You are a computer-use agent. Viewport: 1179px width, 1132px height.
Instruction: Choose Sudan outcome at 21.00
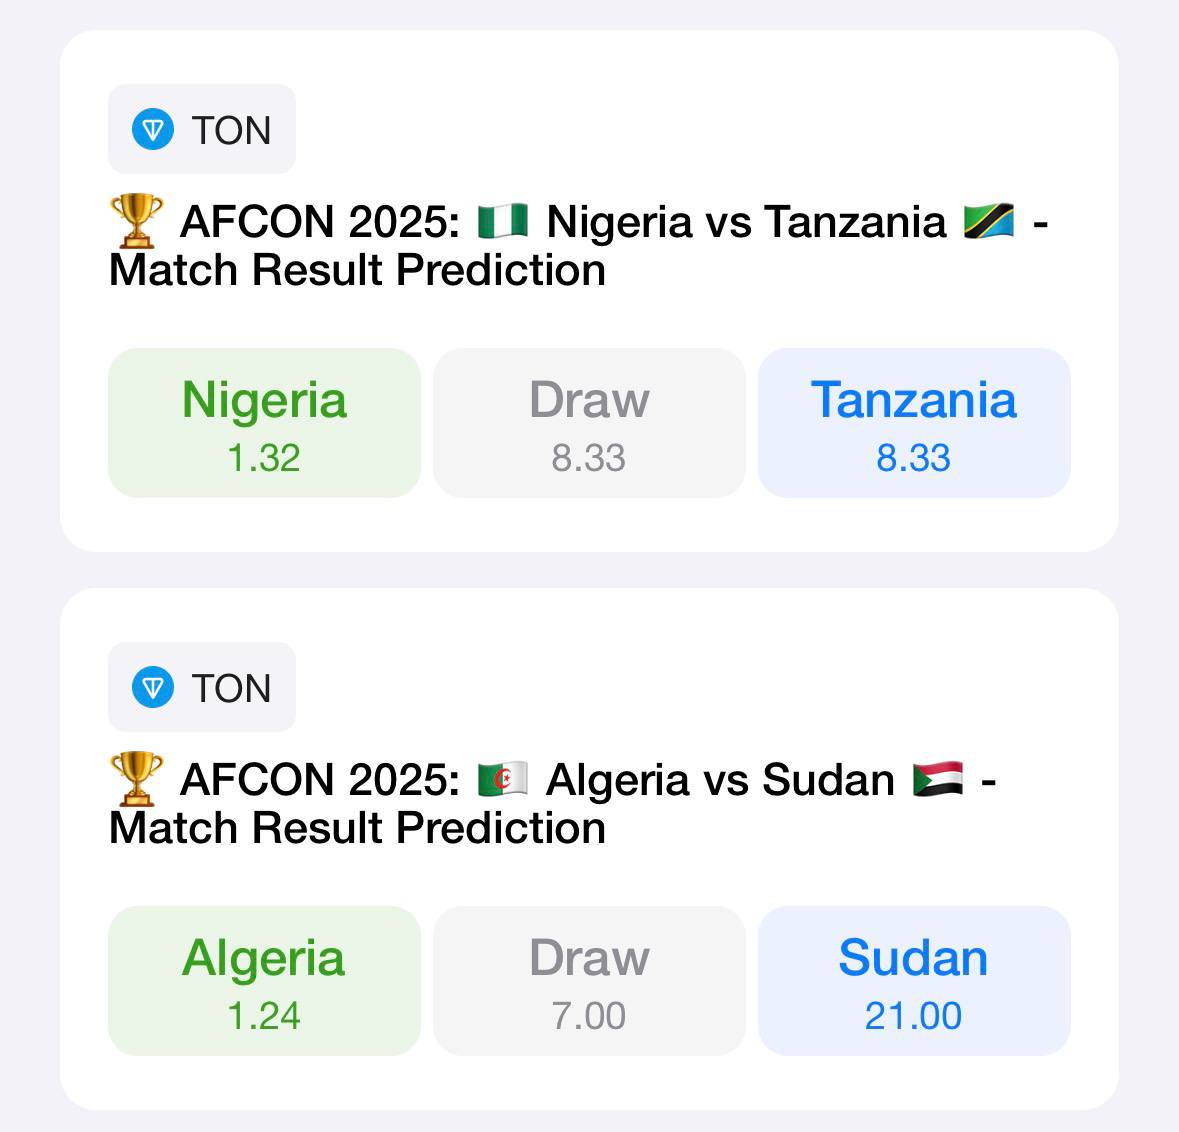click(914, 981)
